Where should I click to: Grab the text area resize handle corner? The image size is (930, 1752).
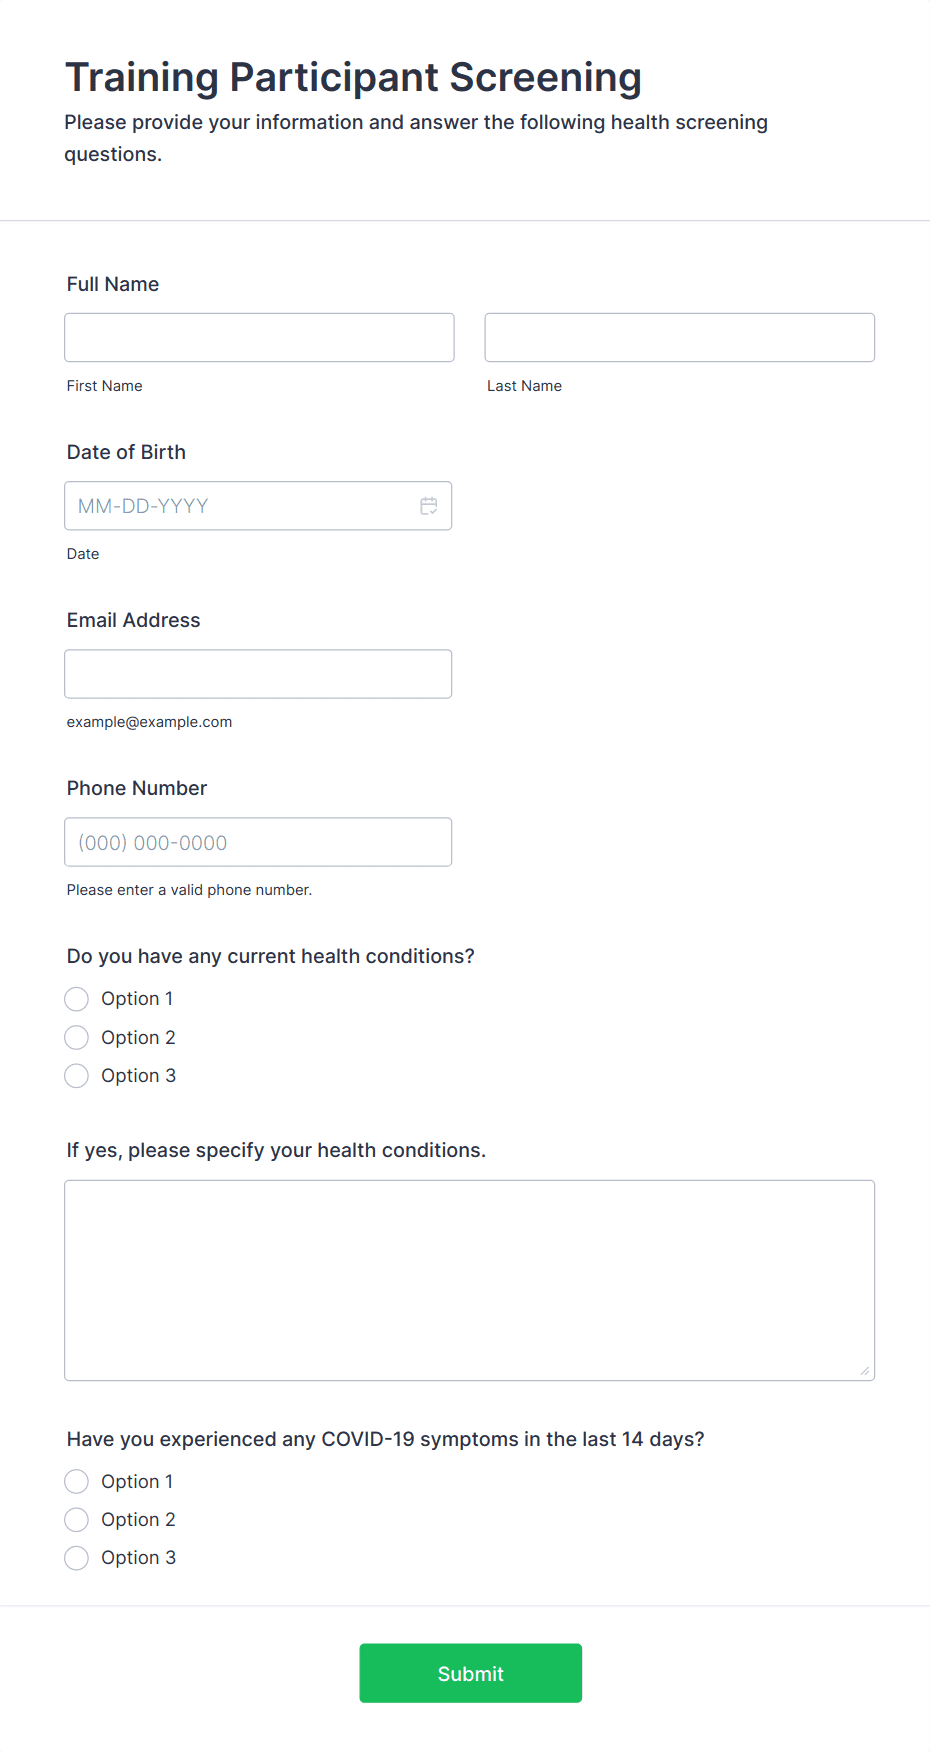point(865,1371)
